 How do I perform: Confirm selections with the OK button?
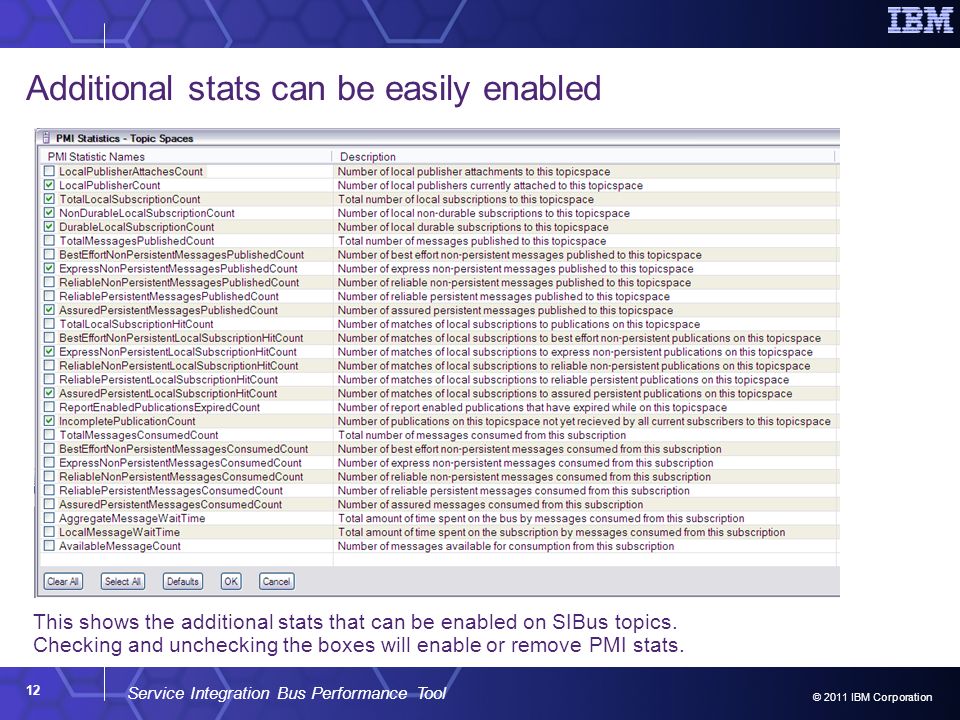click(x=231, y=582)
